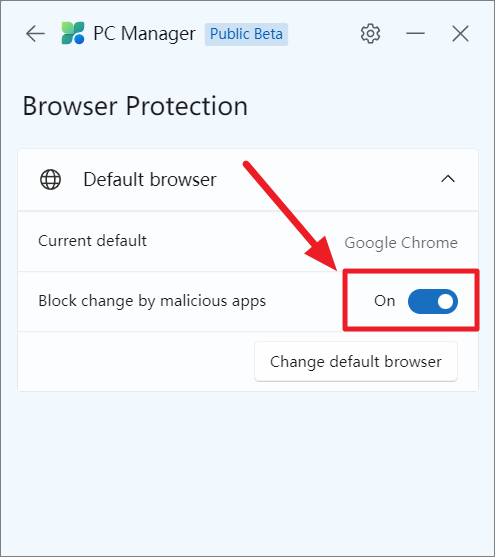Click the Default browser section title
The height and width of the screenshot is (557, 495).
pyautogui.click(x=150, y=179)
